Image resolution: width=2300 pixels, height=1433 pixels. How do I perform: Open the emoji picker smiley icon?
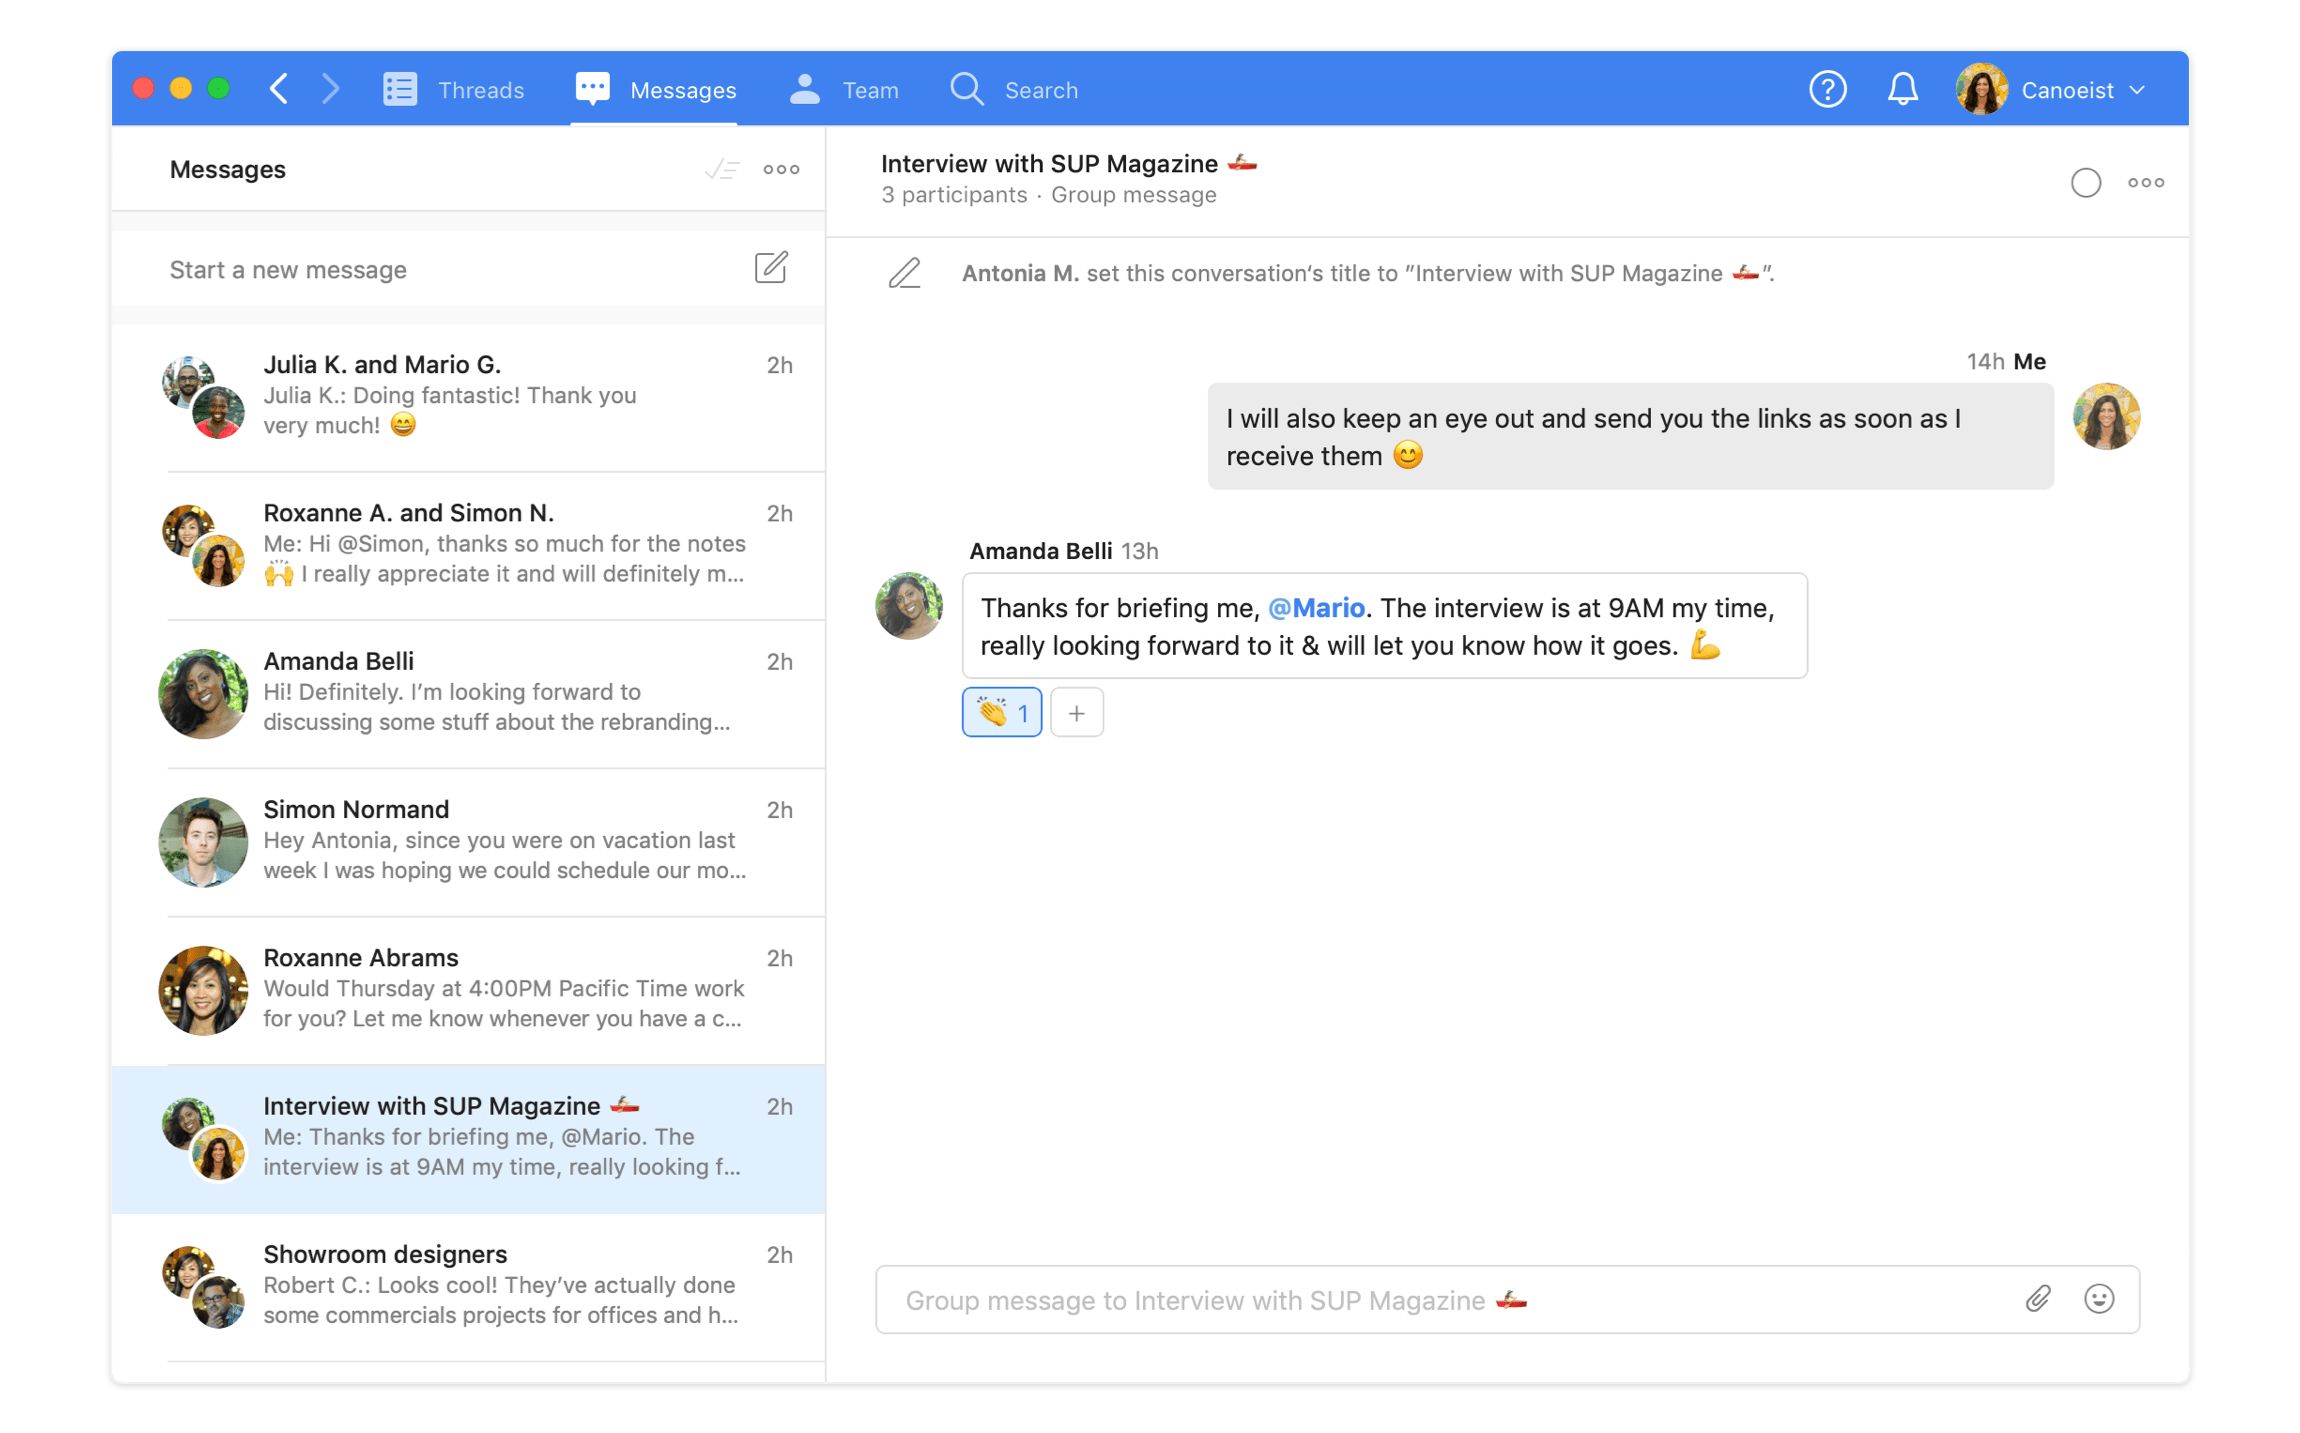coord(2097,1299)
